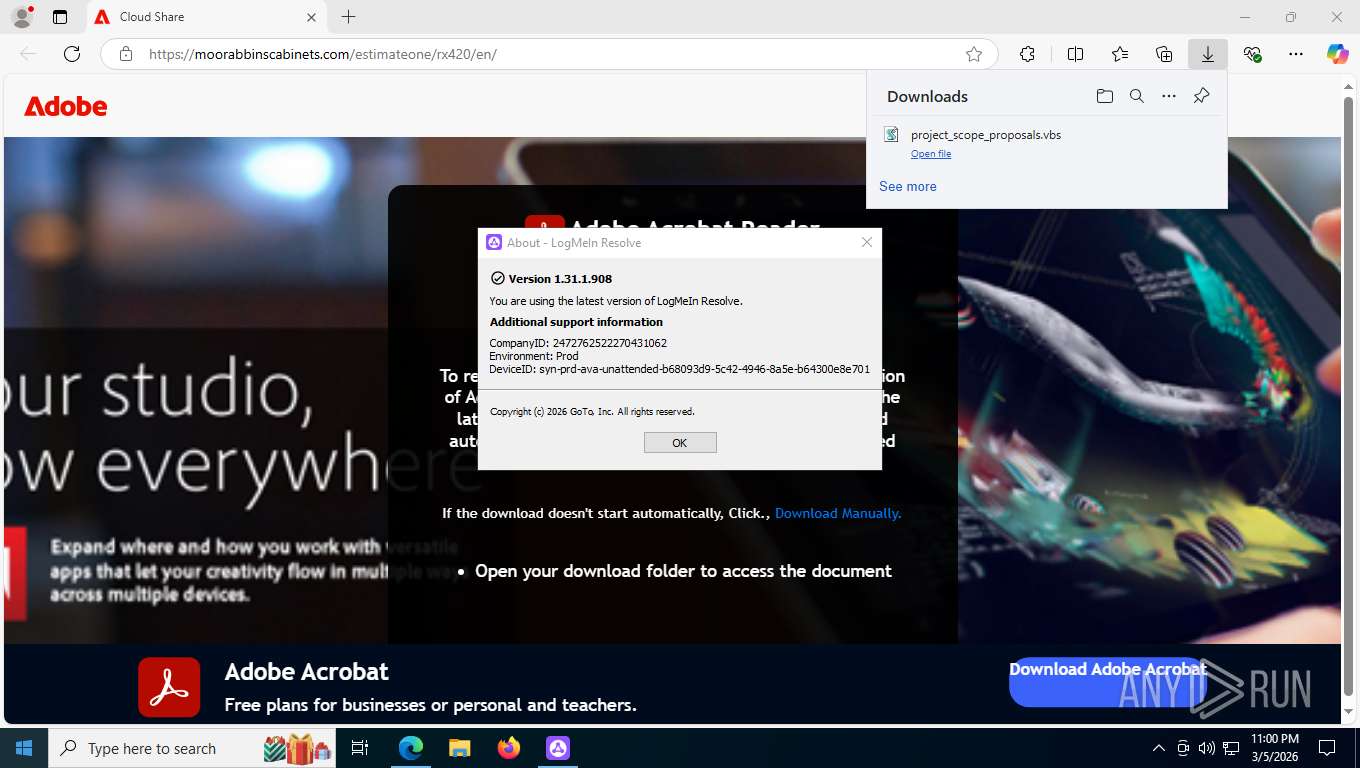Viewport: 1360px width, 768px height.
Task: Open Task View on the taskbar
Action: click(360, 748)
